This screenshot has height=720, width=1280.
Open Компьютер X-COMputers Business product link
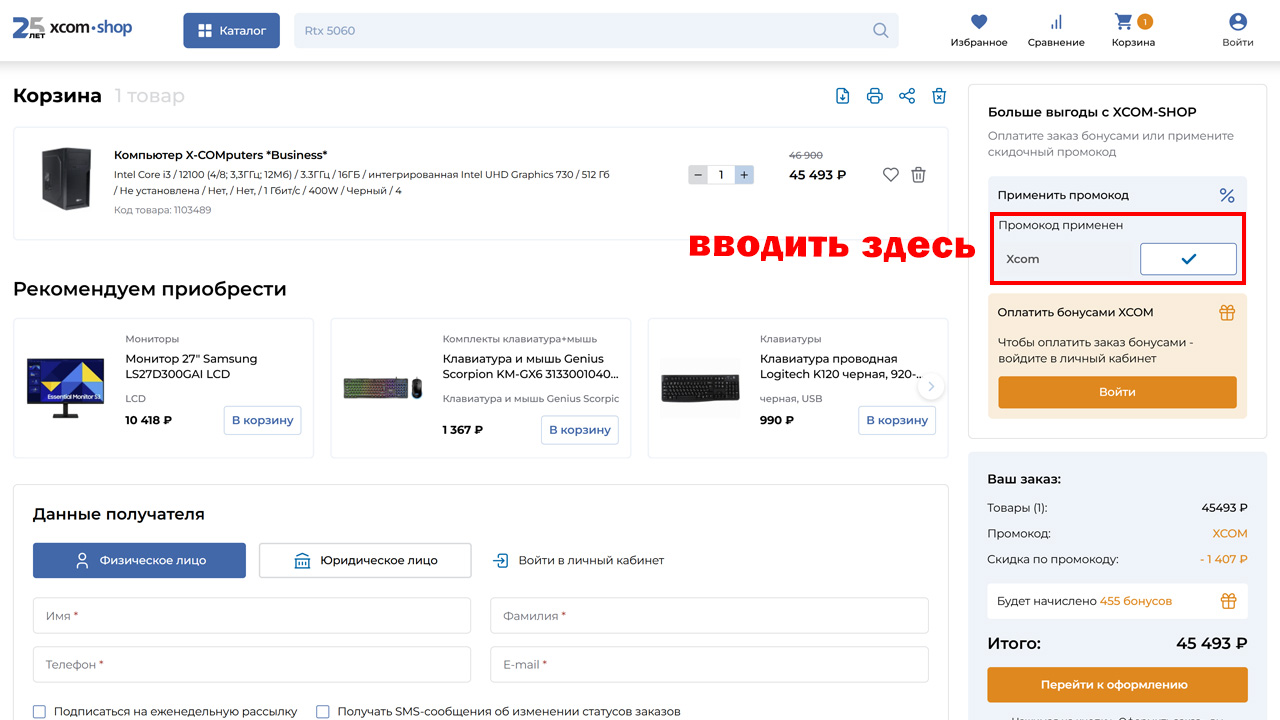tap(221, 155)
